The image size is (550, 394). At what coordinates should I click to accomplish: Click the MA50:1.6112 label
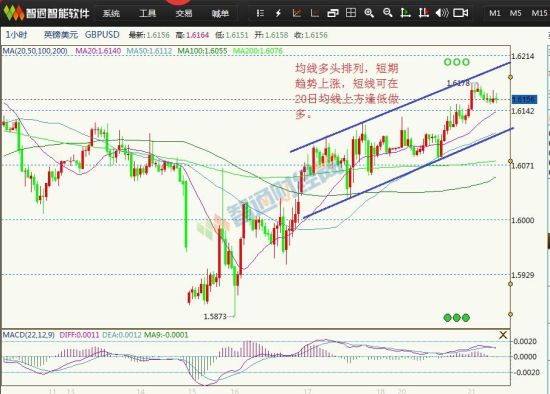149,51
